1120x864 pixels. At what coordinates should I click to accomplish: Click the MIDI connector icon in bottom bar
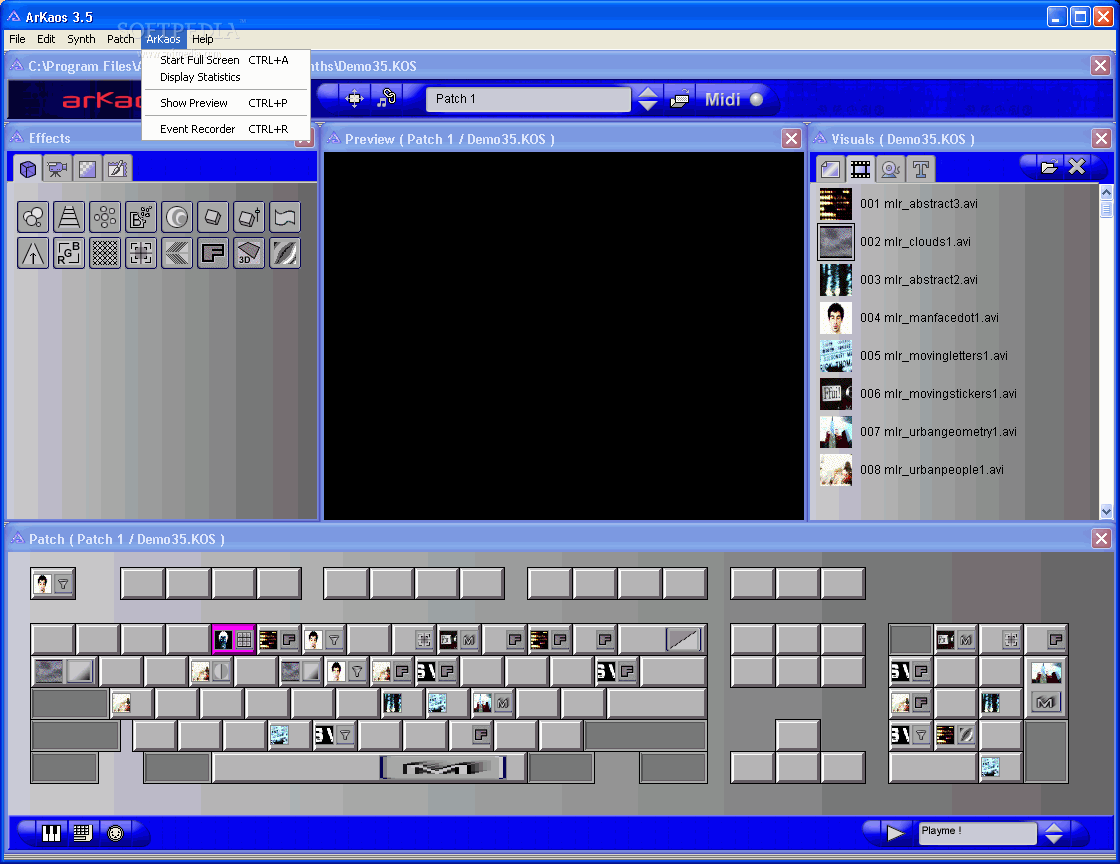[x=115, y=833]
